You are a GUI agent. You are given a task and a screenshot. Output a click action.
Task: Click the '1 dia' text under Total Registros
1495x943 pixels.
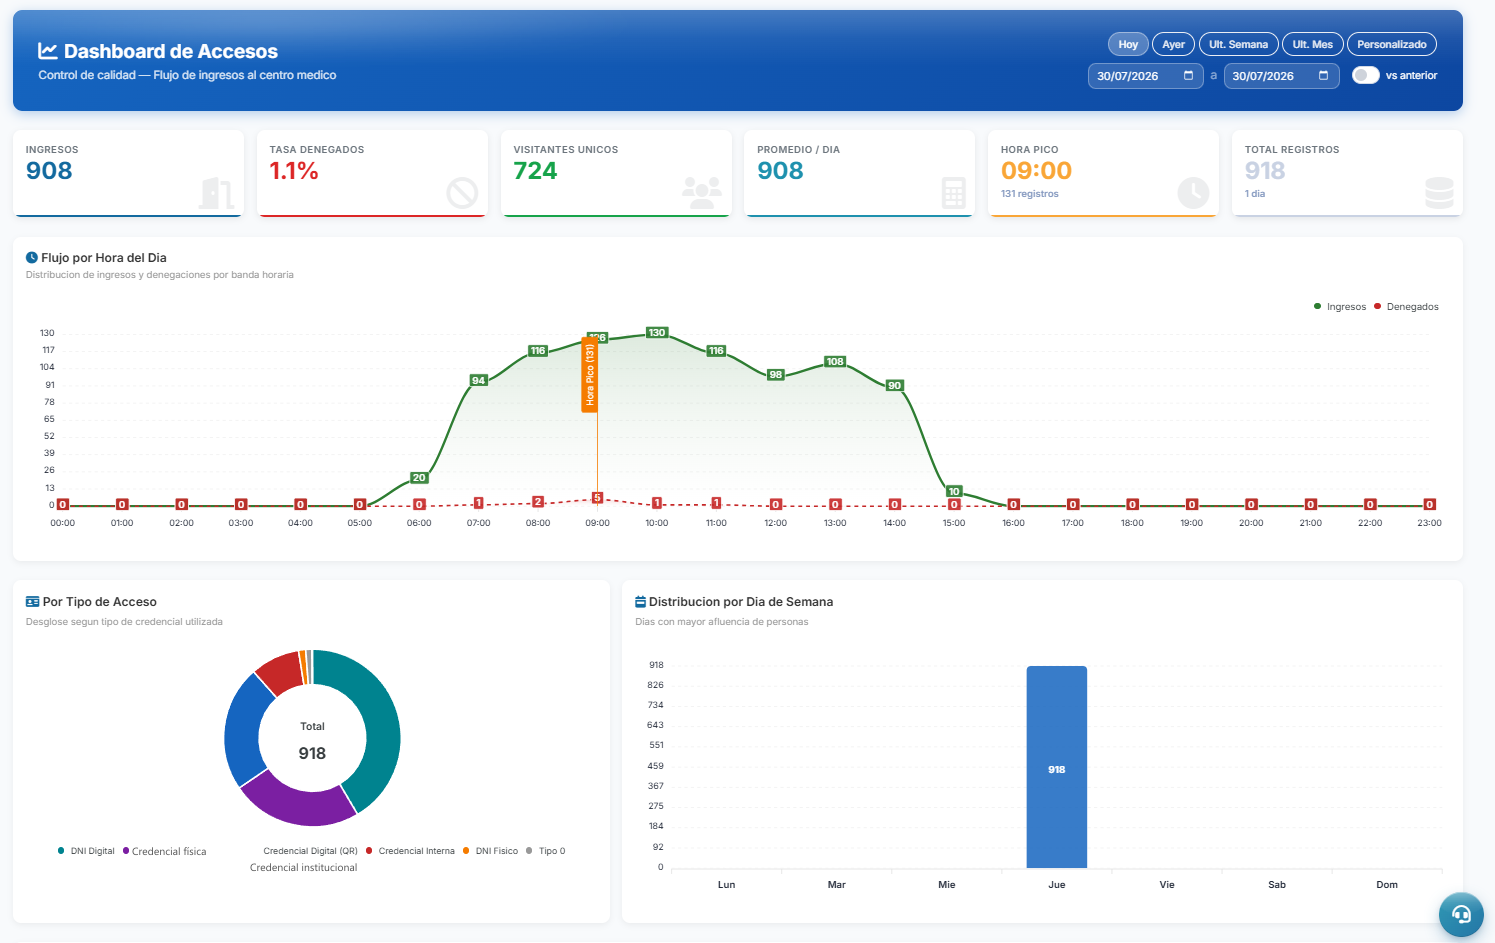point(1255,194)
